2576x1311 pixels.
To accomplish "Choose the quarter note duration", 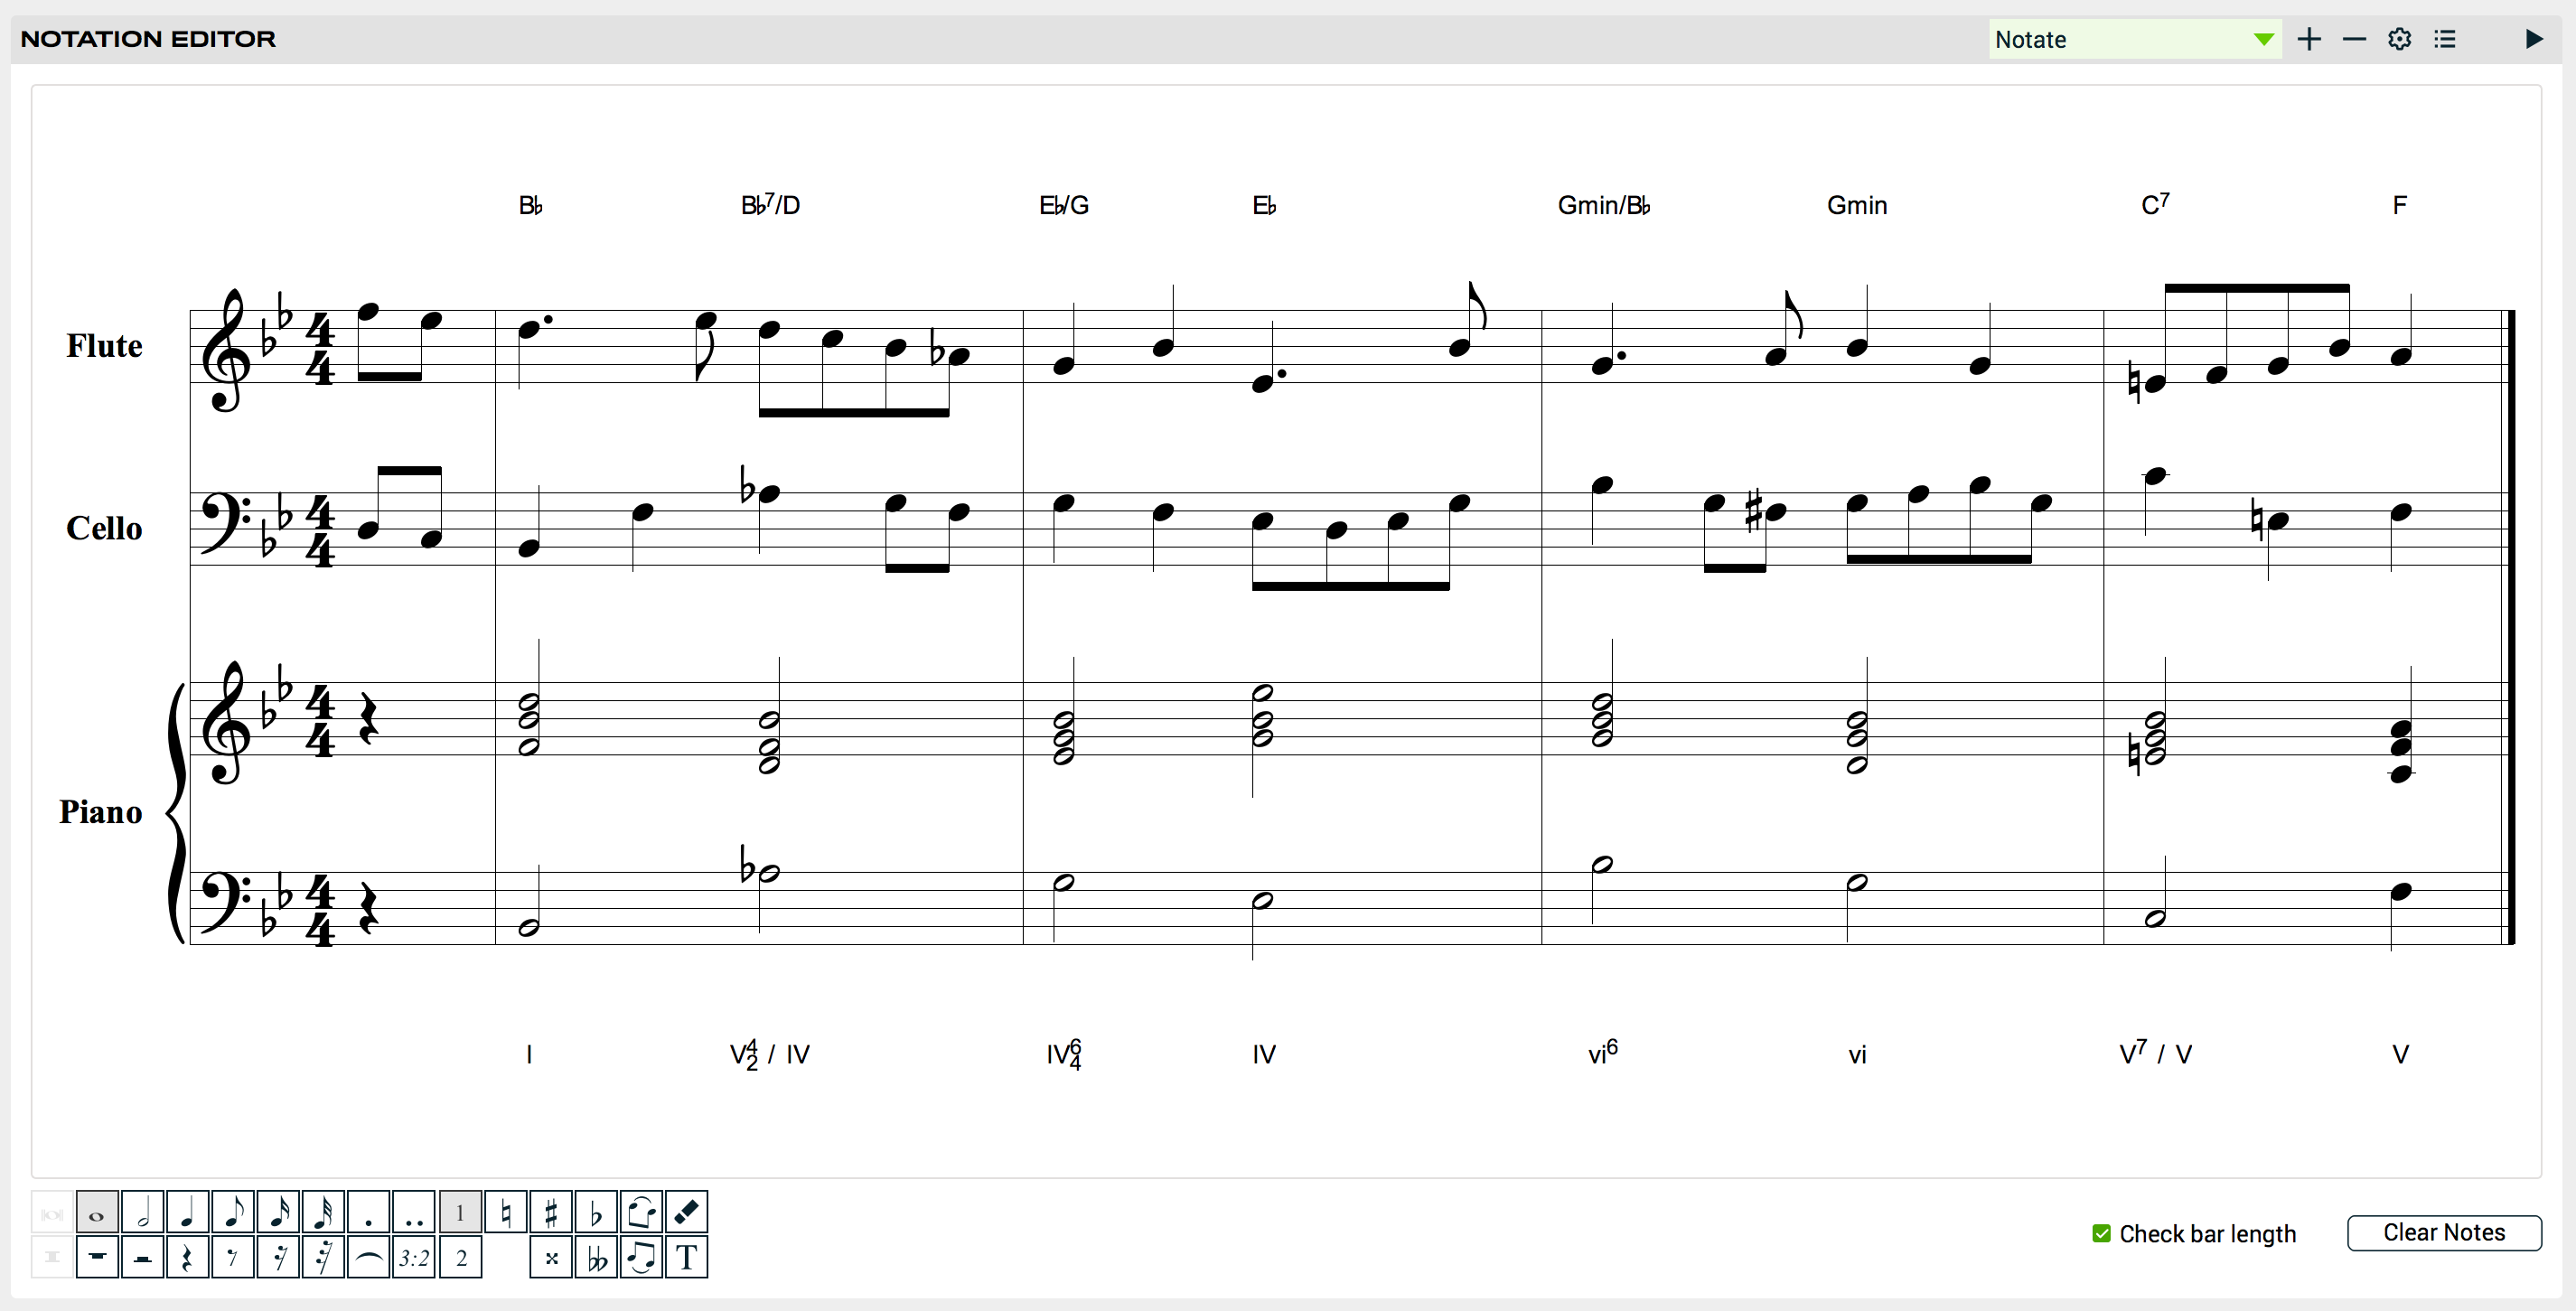I will pos(188,1212).
